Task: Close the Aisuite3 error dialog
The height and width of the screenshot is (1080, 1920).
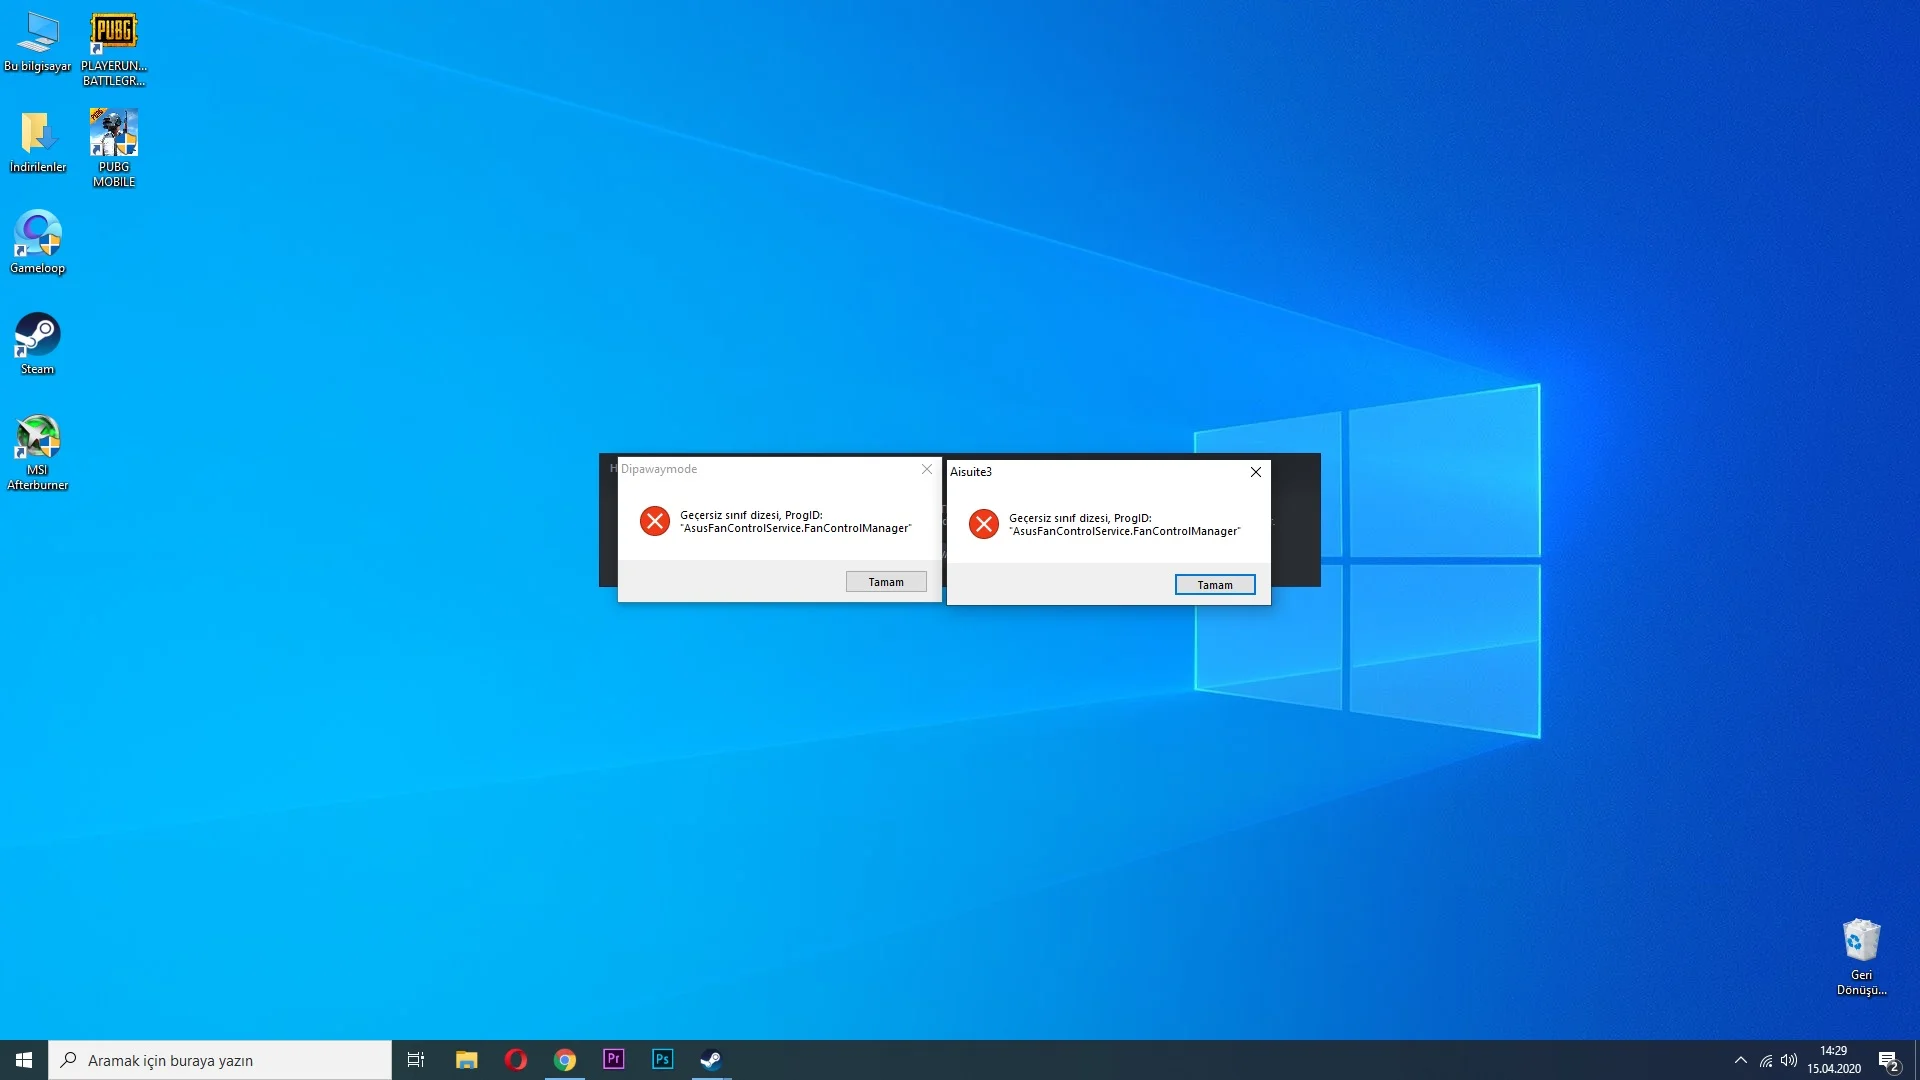Action: tap(1256, 472)
